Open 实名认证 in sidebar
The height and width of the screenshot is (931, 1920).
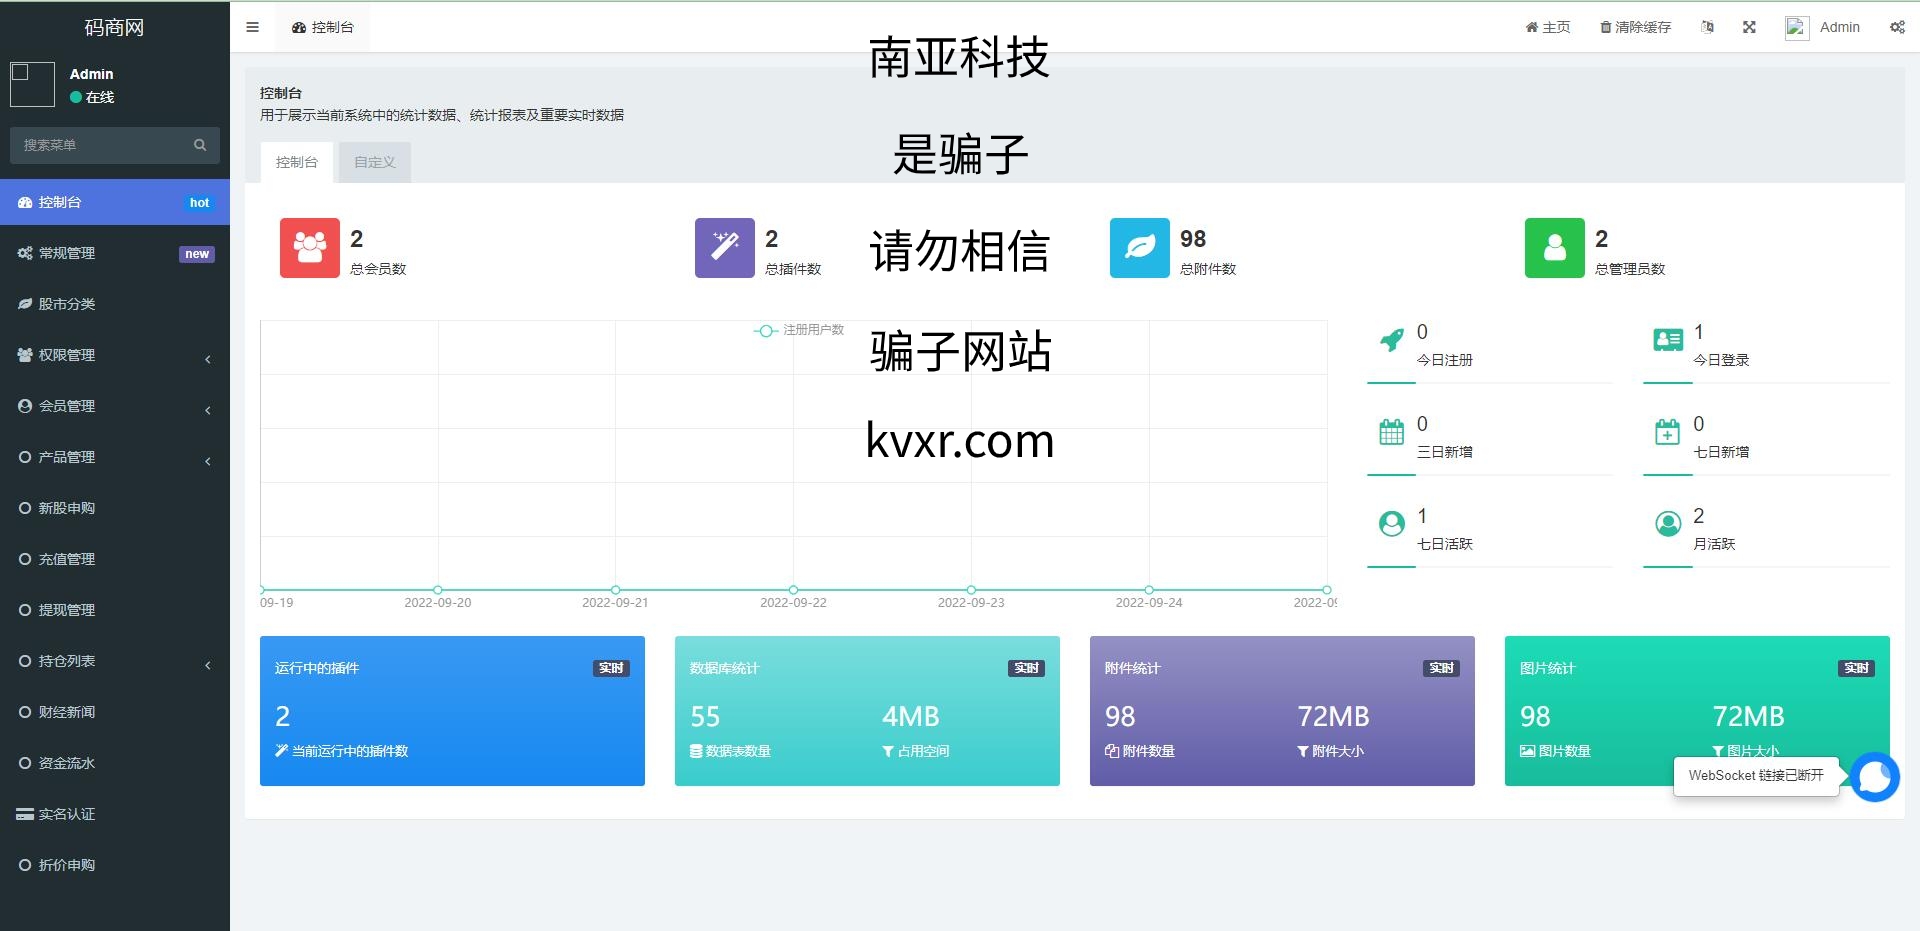click(x=115, y=814)
